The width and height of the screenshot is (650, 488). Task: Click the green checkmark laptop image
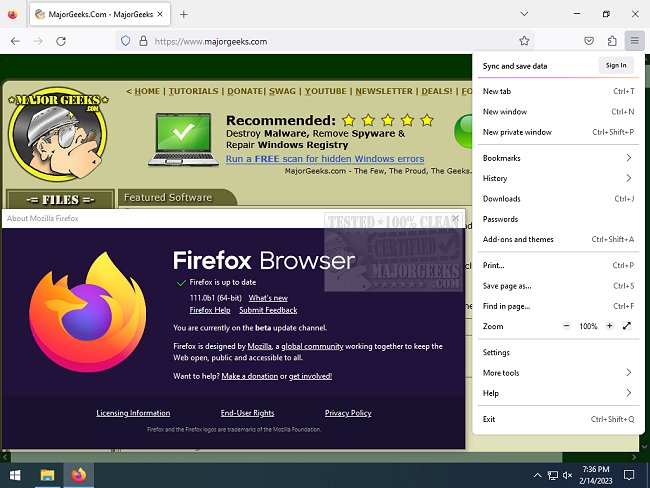tap(184, 139)
